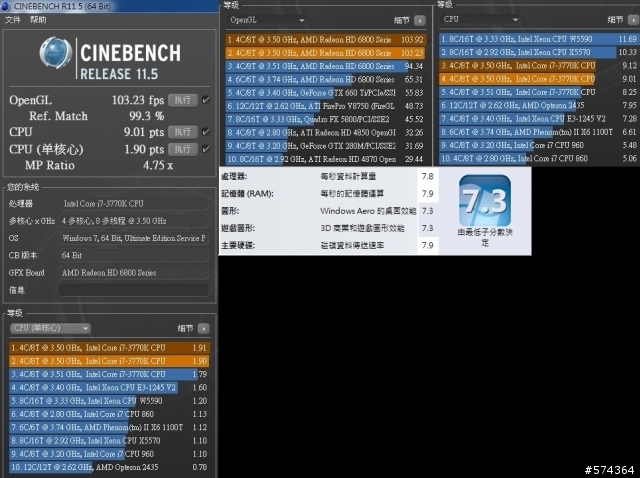The height and width of the screenshot is (478, 640).
Task: Select CPU ranking row Core i7 CPU 860
Action: 539,158
